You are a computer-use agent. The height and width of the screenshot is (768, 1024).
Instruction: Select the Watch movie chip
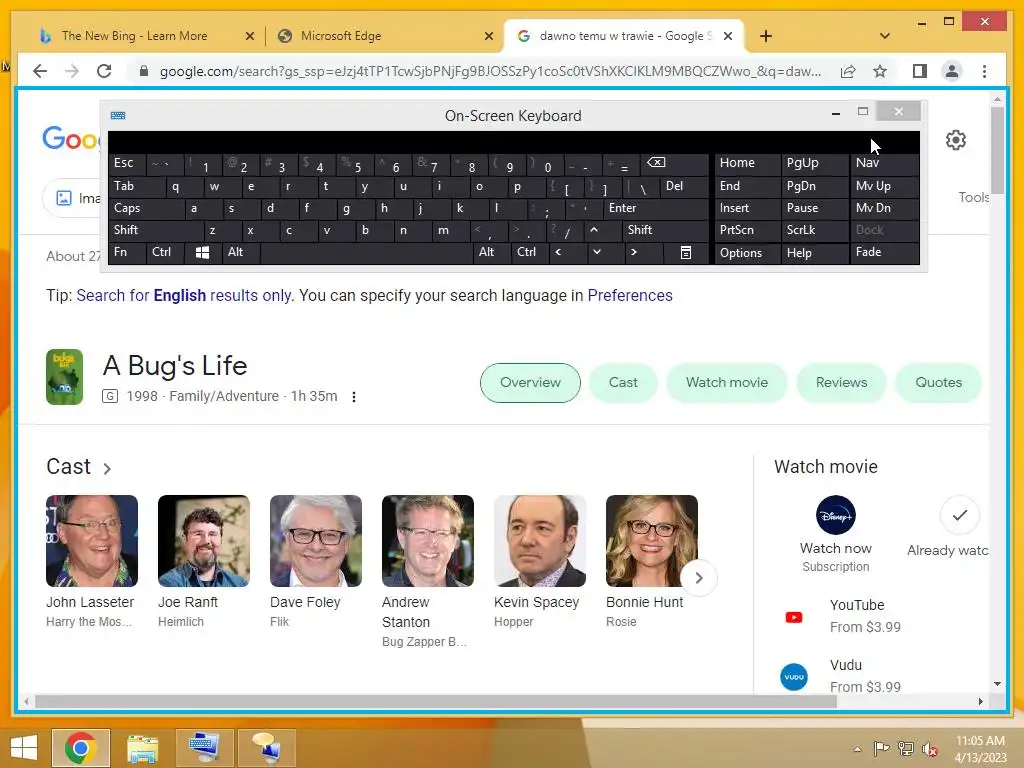pos(727,383)
